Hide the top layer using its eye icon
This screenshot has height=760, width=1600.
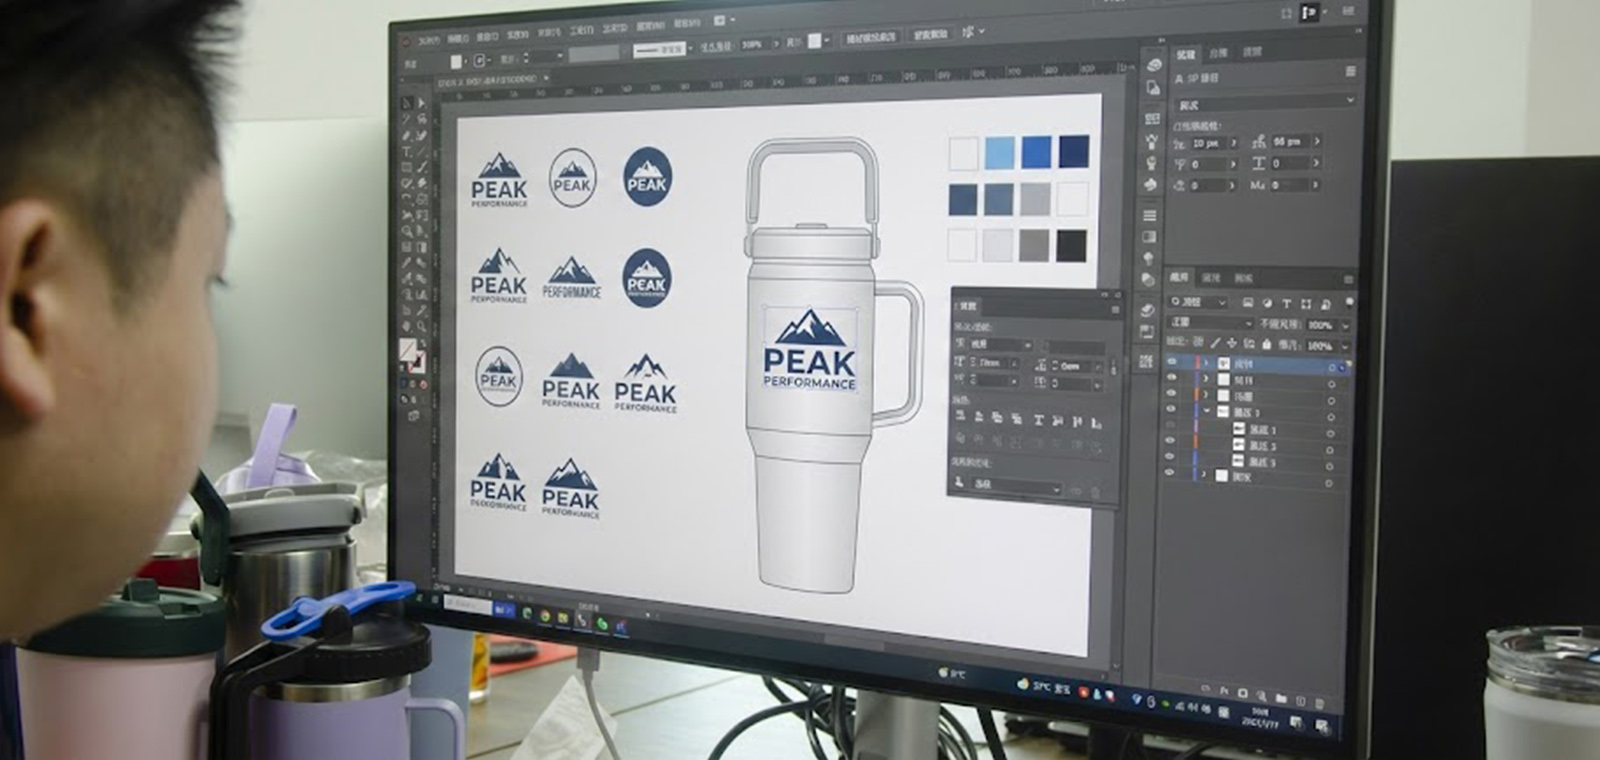(x=1172, y=363)
